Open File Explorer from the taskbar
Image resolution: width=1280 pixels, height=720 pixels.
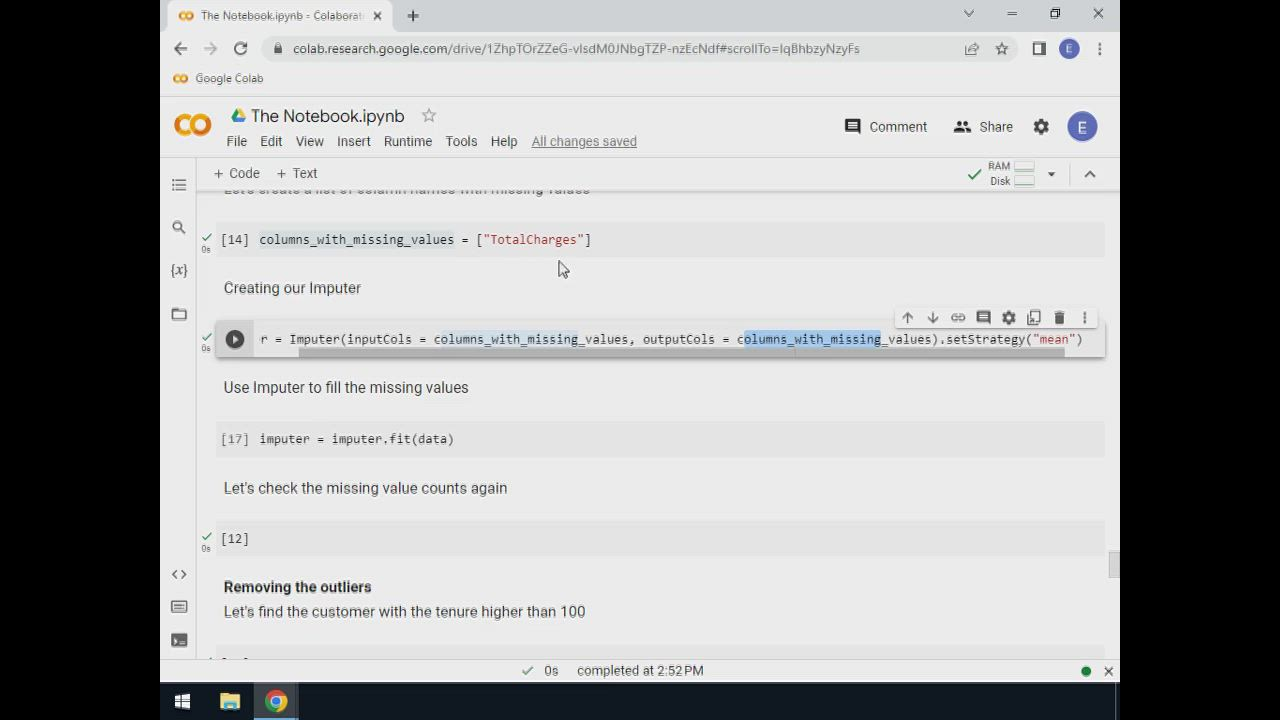[x=230, y=702]
